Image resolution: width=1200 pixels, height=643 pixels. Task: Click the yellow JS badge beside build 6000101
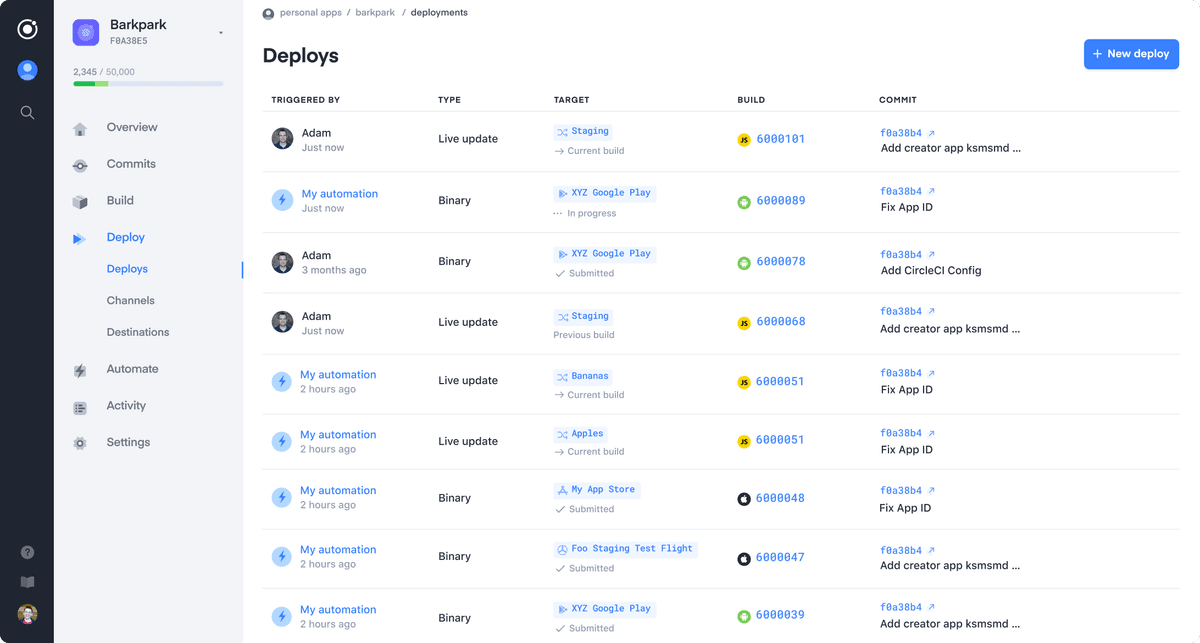click(744, 140)
